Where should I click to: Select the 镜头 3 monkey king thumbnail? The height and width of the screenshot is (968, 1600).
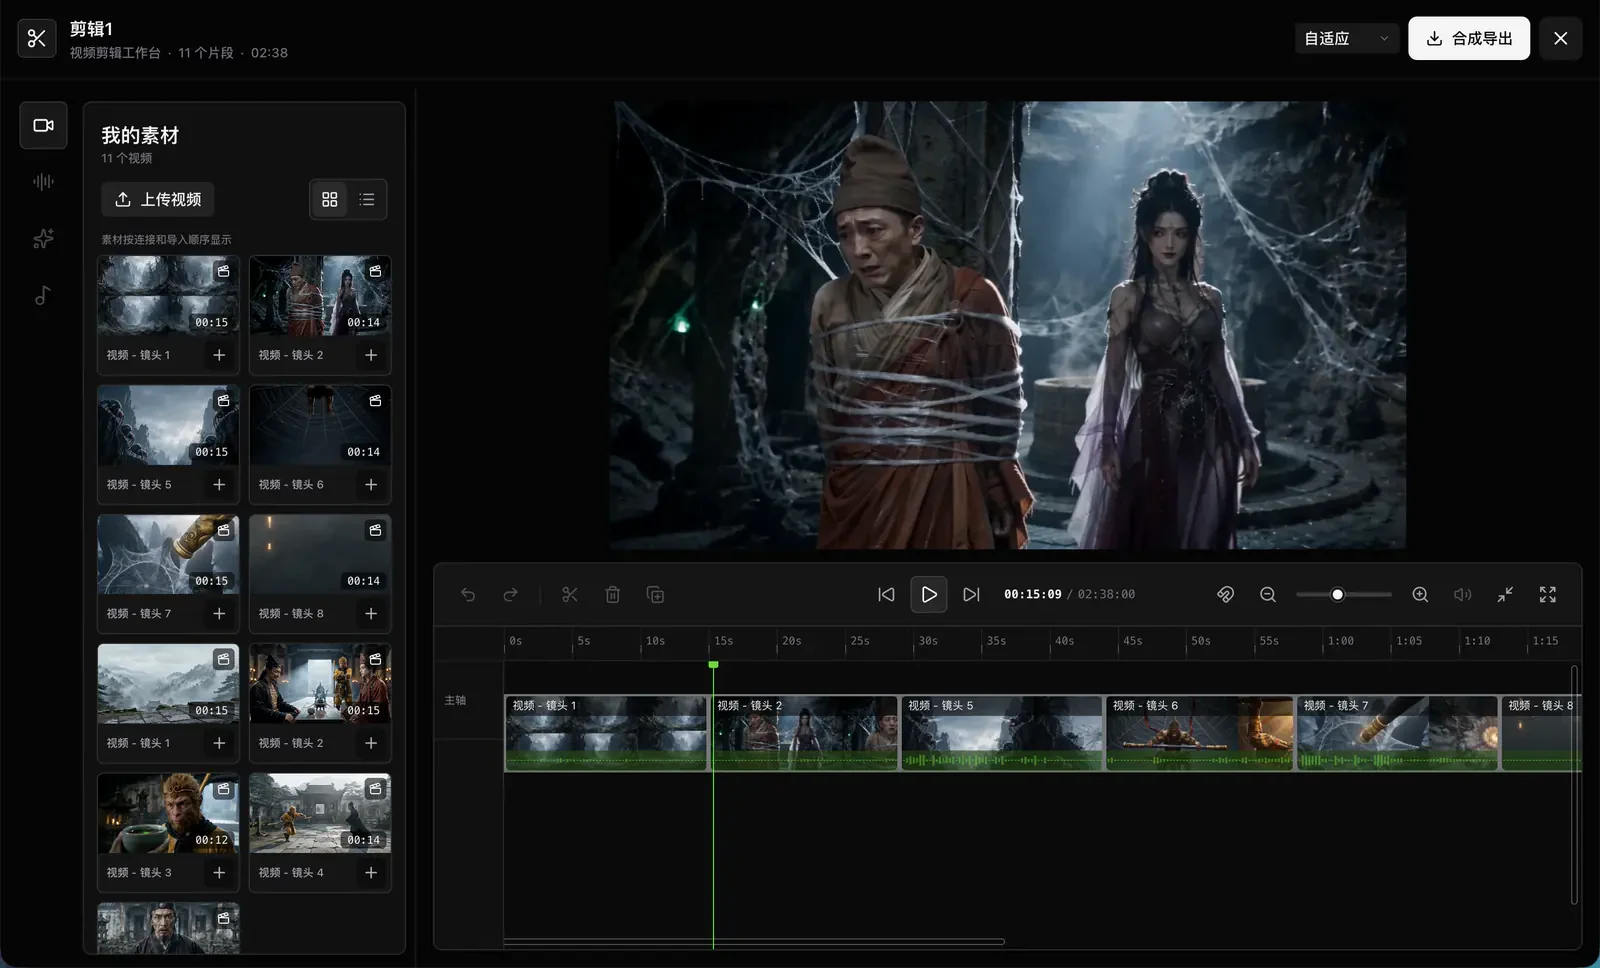click(168, 813)
